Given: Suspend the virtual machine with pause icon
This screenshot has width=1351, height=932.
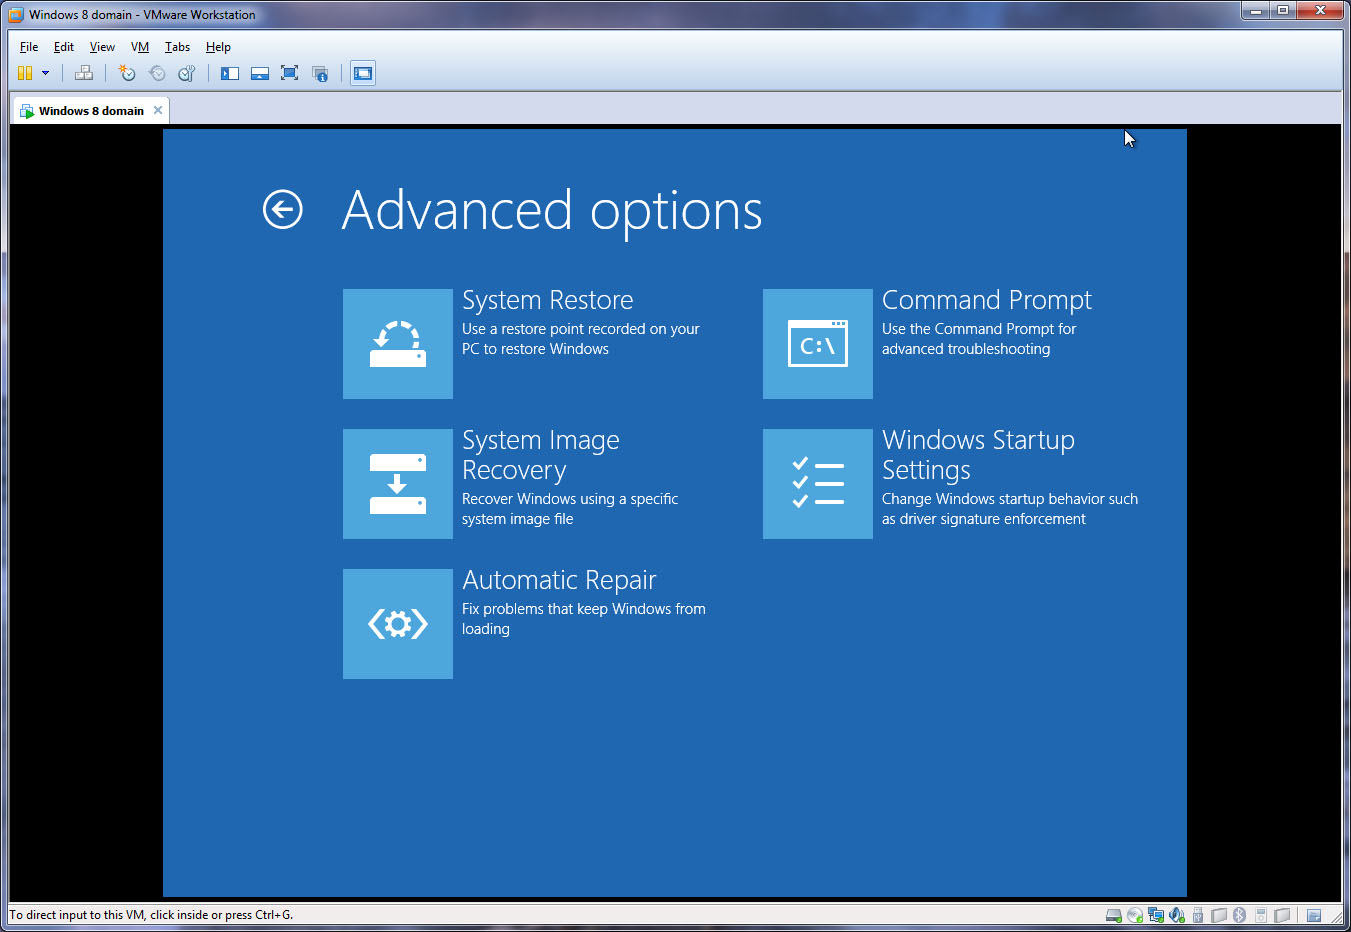Looking at the screenshot, I should pos(25,73).
